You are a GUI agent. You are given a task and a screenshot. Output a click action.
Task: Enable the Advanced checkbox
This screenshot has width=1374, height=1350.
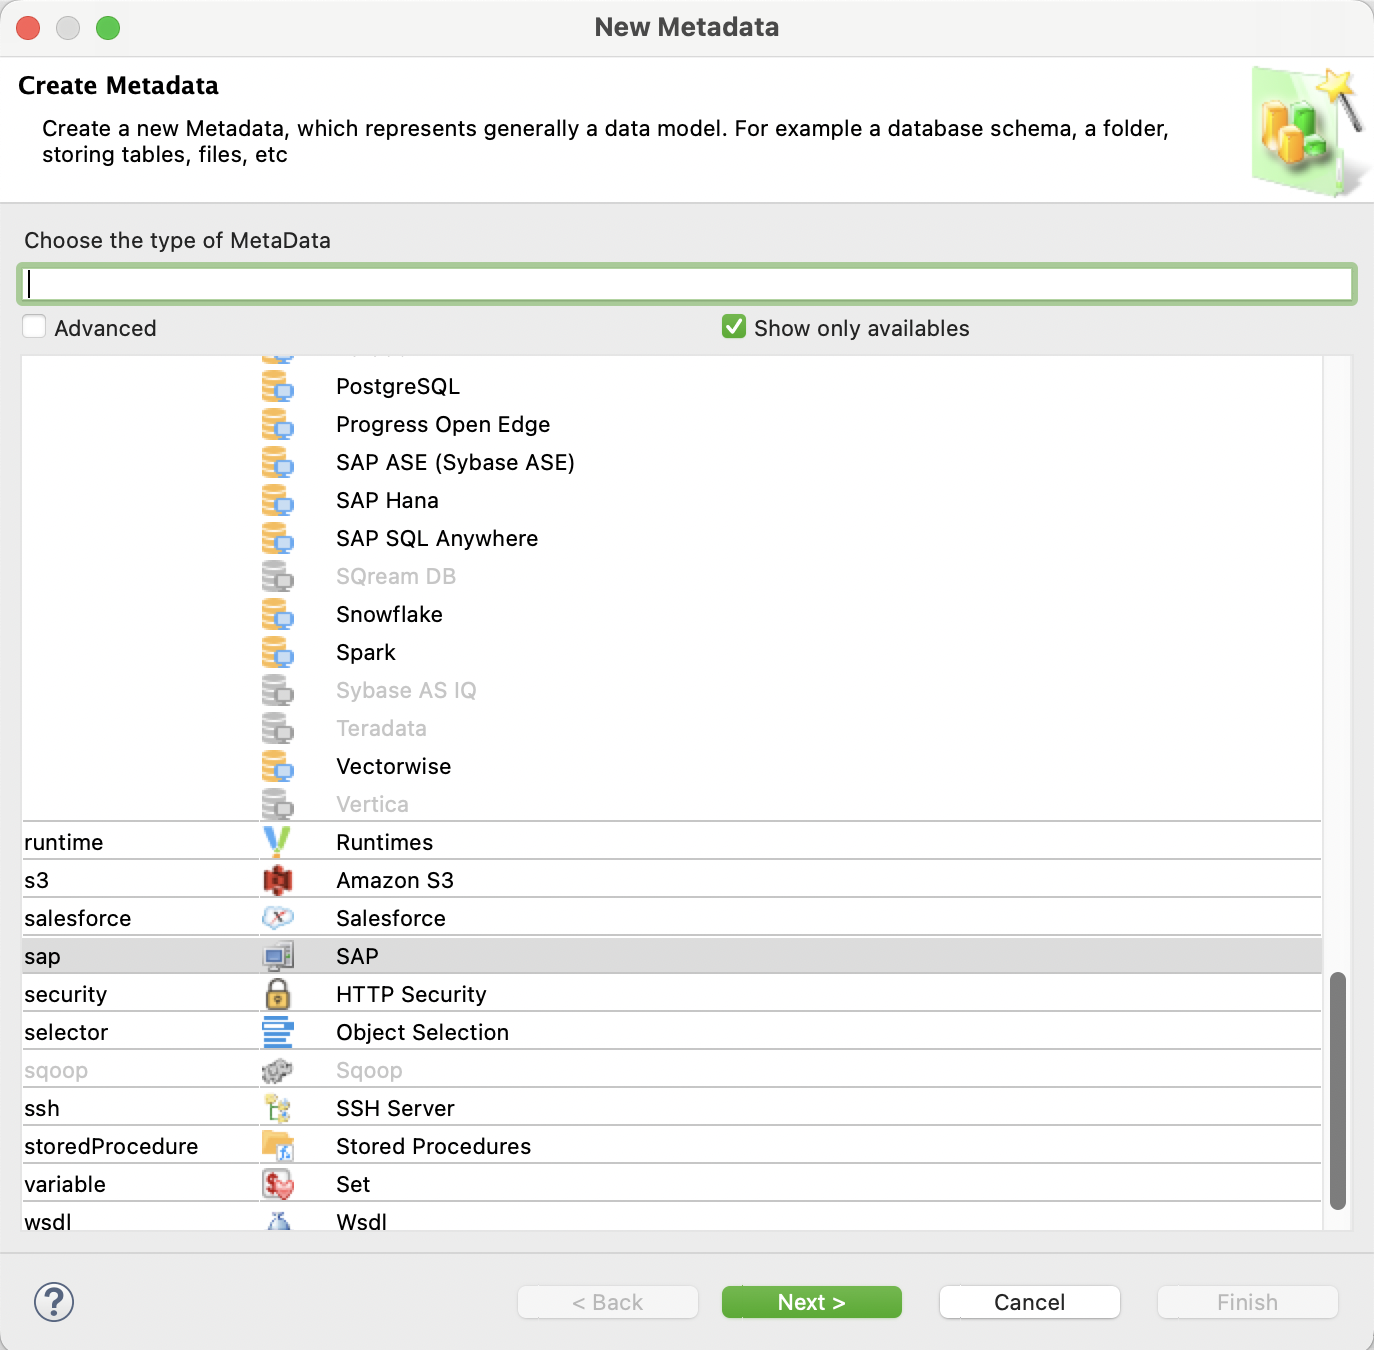point(34,326)
